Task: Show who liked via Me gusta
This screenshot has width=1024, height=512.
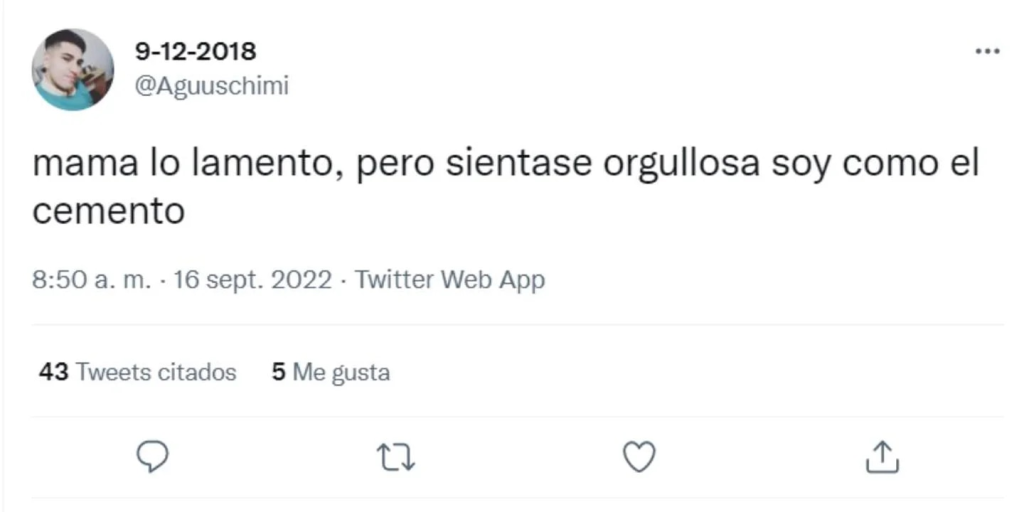Action: [341, 373]
